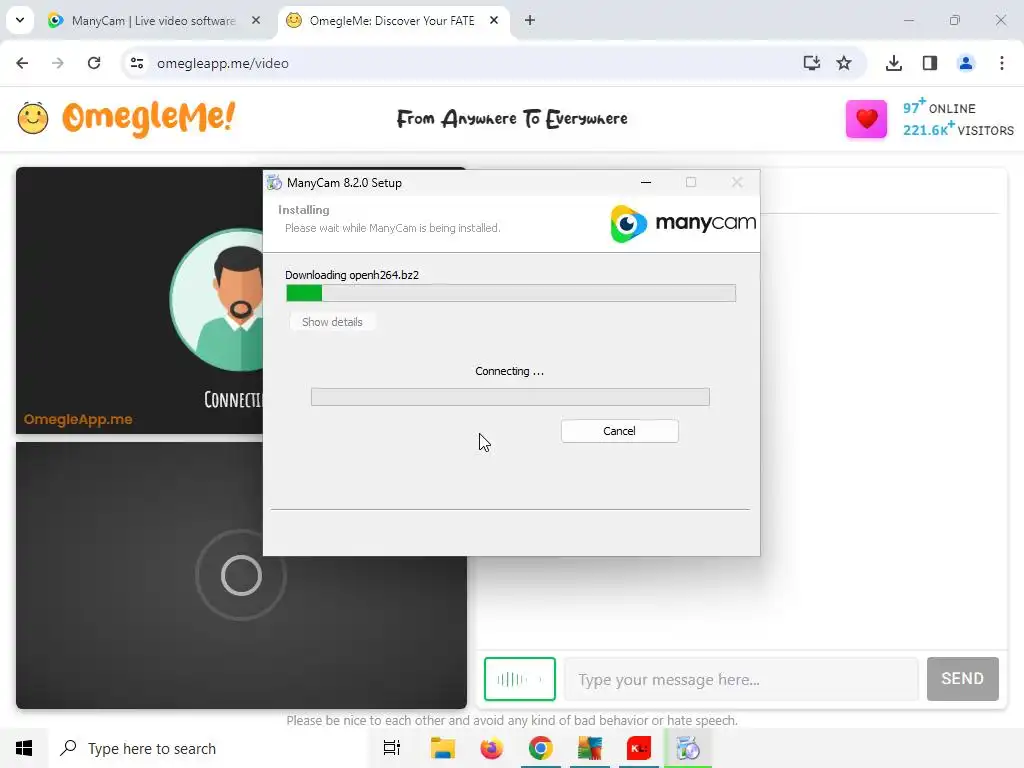Expand the tab search dropdown arrow
1024x768 pixels.
coord(20,20)
